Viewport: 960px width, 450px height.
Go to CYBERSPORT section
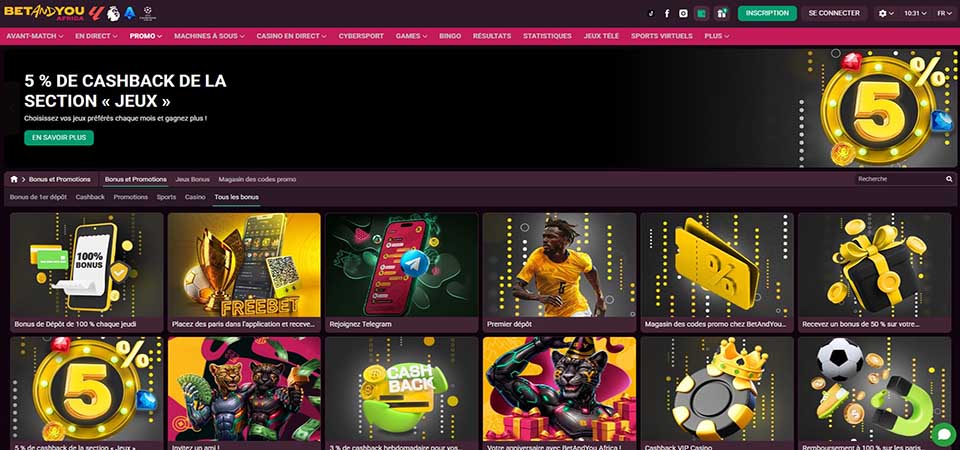coord(361,36)
